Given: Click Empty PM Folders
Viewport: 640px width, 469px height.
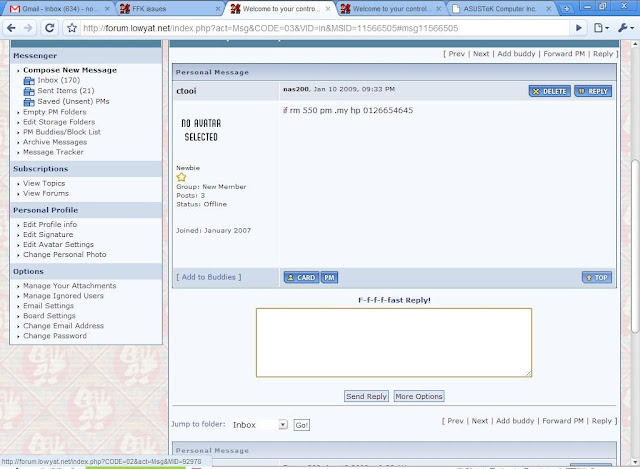Looking at the screenshot, I should click(55, 112).
